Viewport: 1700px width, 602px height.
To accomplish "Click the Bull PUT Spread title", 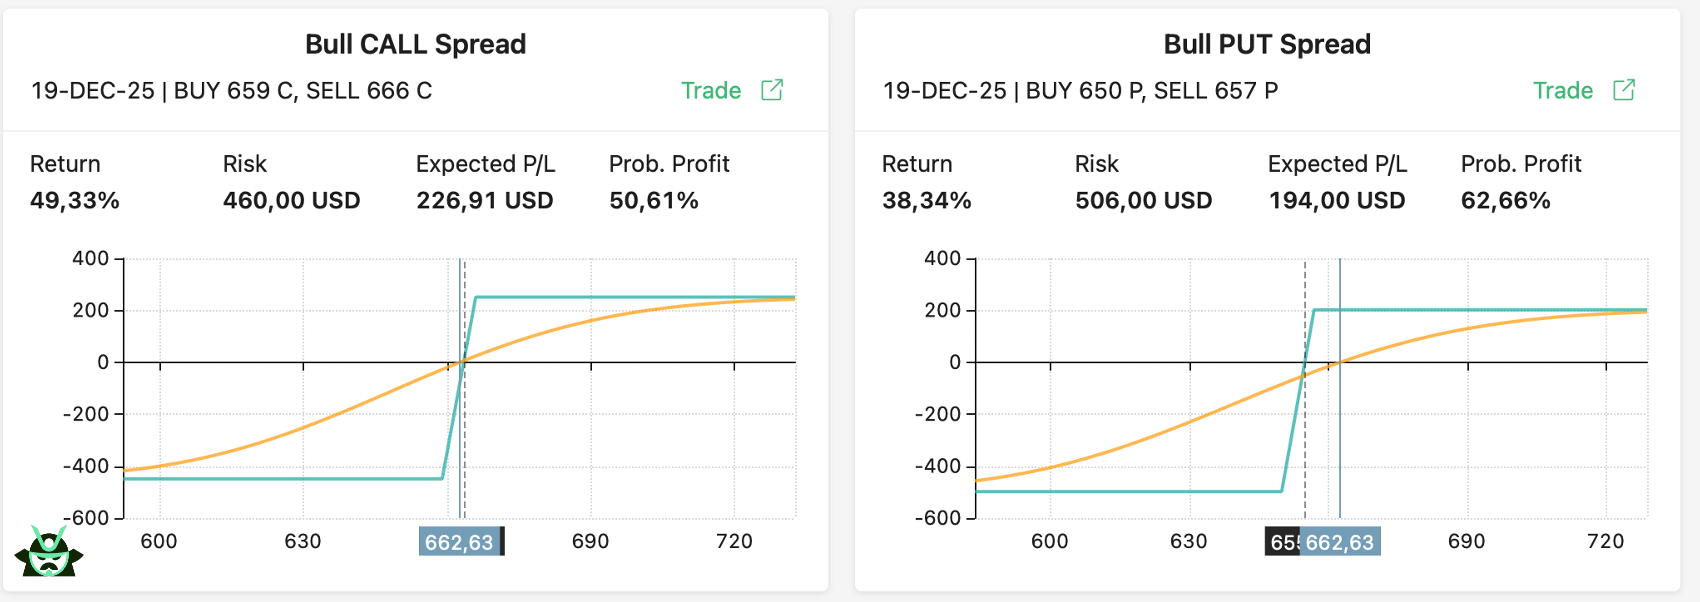I will 1267,44.
